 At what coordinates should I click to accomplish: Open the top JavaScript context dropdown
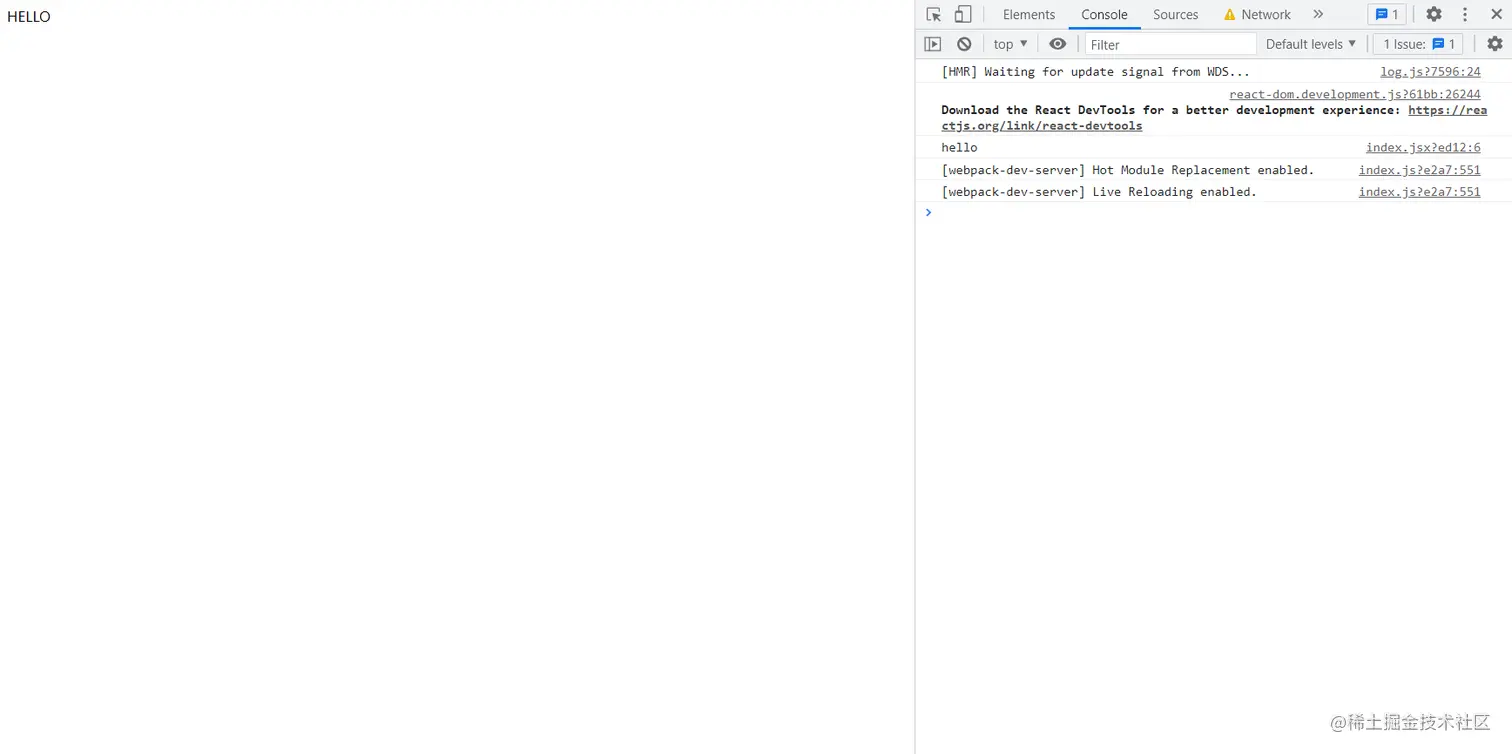coord(1010,44)
